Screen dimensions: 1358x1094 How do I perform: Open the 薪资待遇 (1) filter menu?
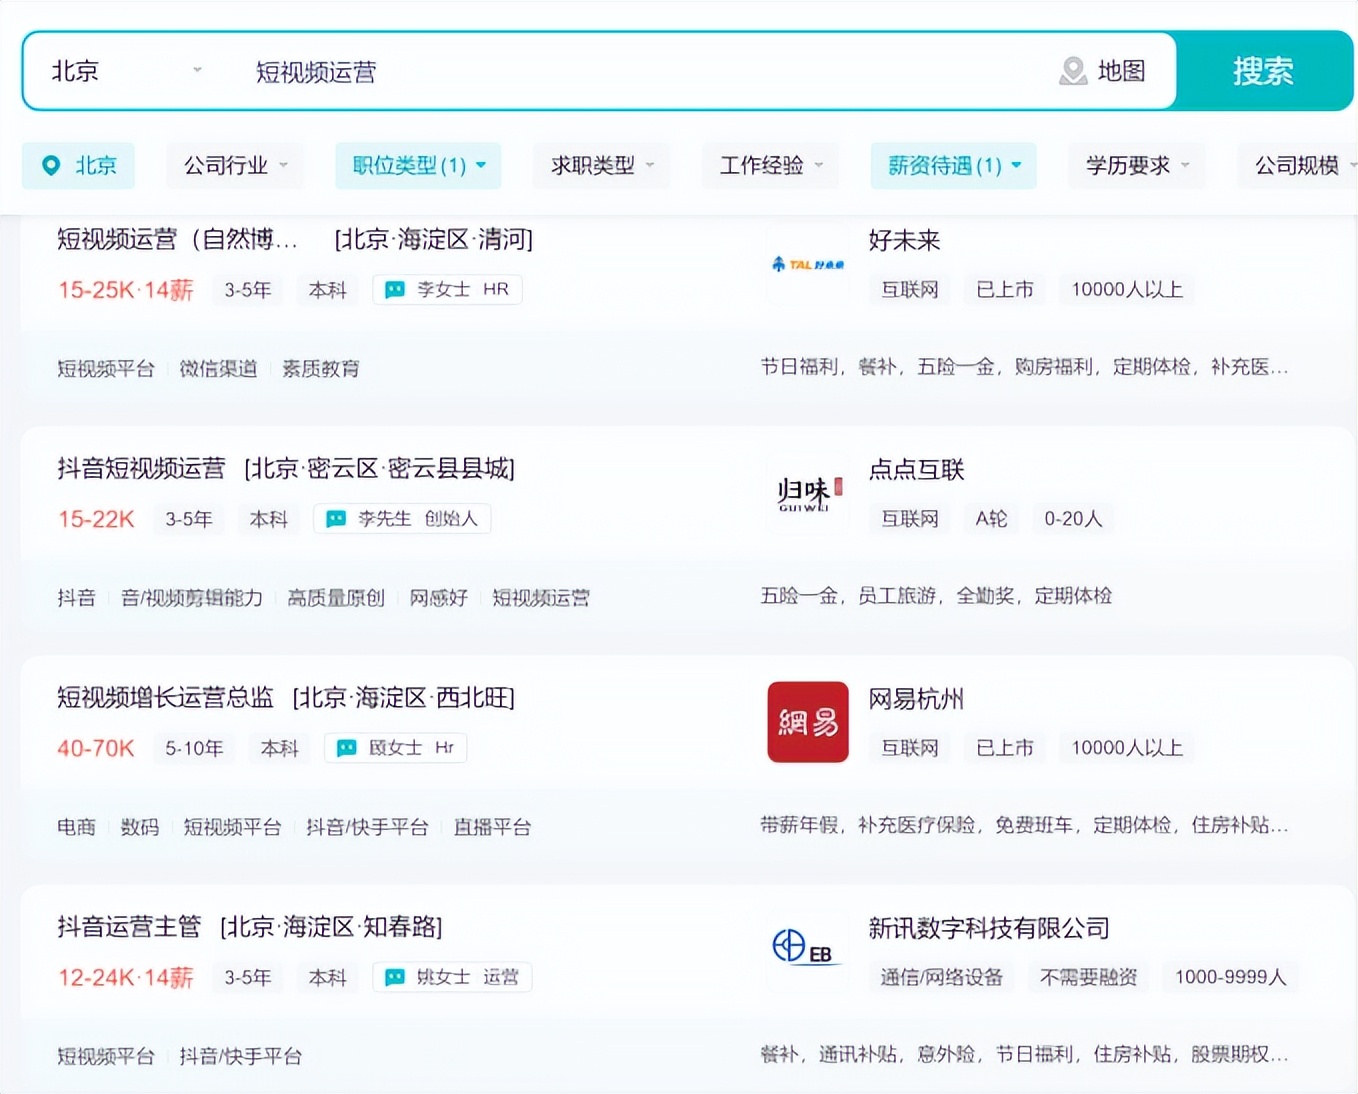pos(952,165)
